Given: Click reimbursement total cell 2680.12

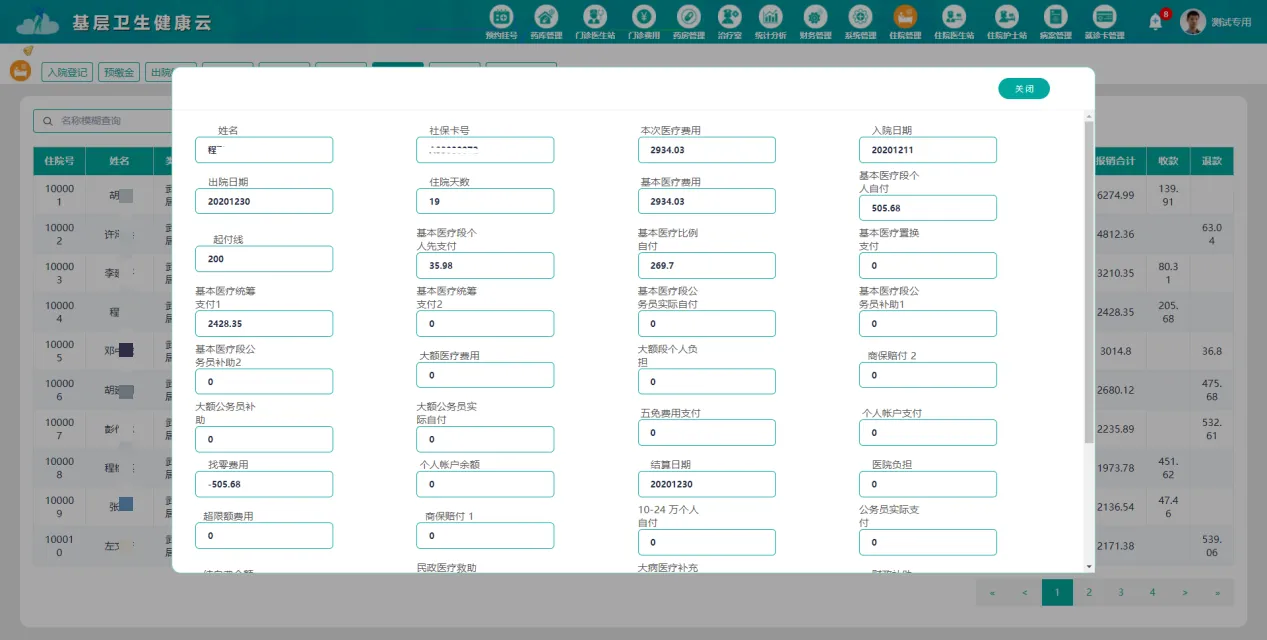Looking at the screenshot, I should pyautogui.click(x=1115, y=390).
